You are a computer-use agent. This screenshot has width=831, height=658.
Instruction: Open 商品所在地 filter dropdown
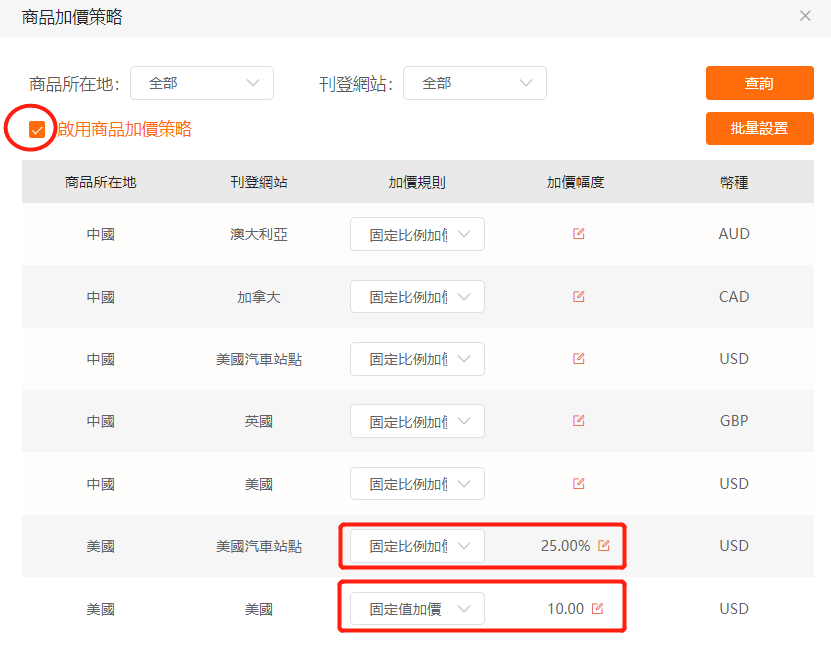click(x=202, y=84)
